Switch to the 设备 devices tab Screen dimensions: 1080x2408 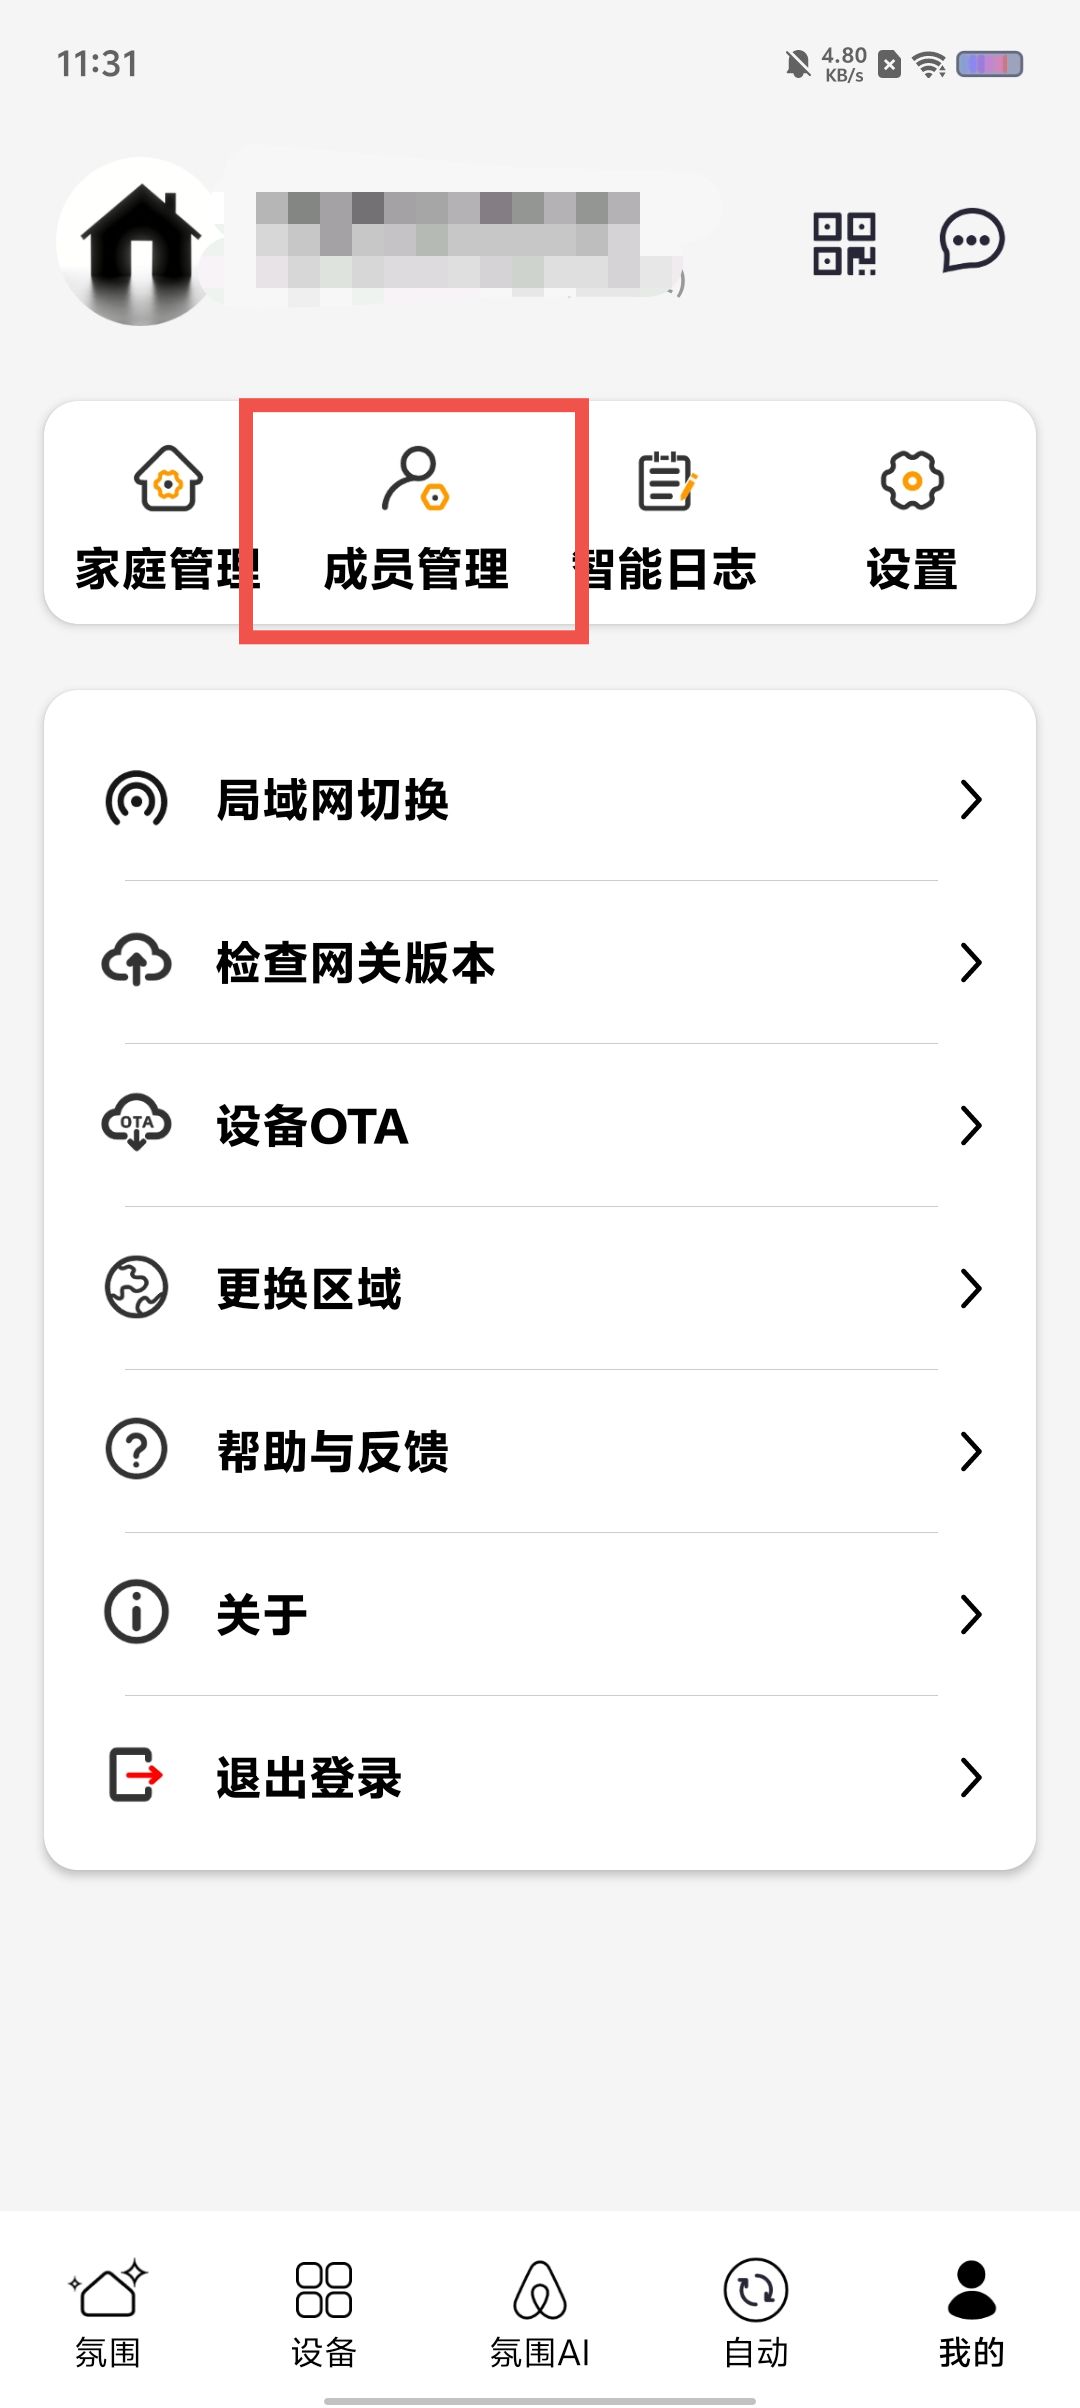324,2312
